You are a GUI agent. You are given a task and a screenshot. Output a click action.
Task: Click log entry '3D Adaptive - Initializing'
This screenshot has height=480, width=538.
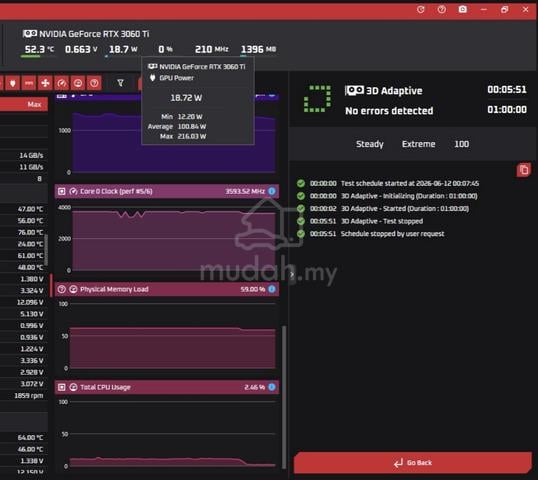[x=409, y=196]
